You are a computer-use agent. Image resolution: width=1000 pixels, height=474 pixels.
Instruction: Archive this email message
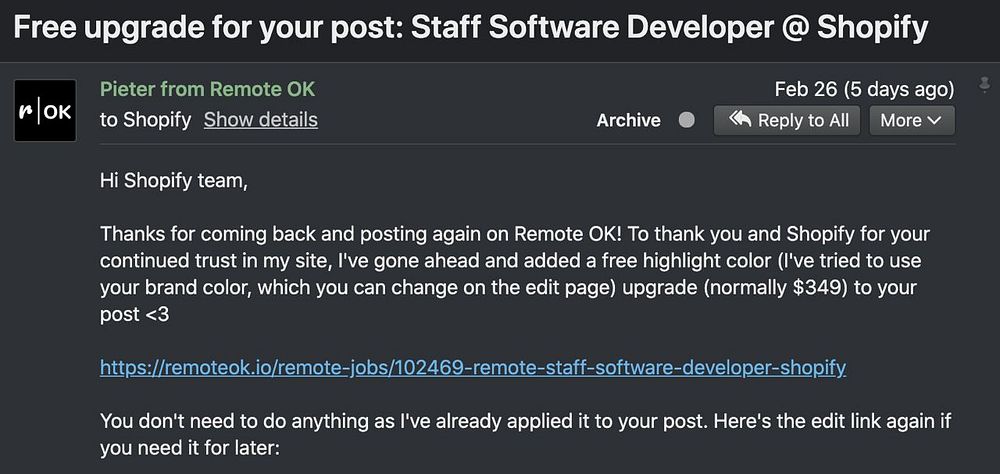[x=628, y=120]
